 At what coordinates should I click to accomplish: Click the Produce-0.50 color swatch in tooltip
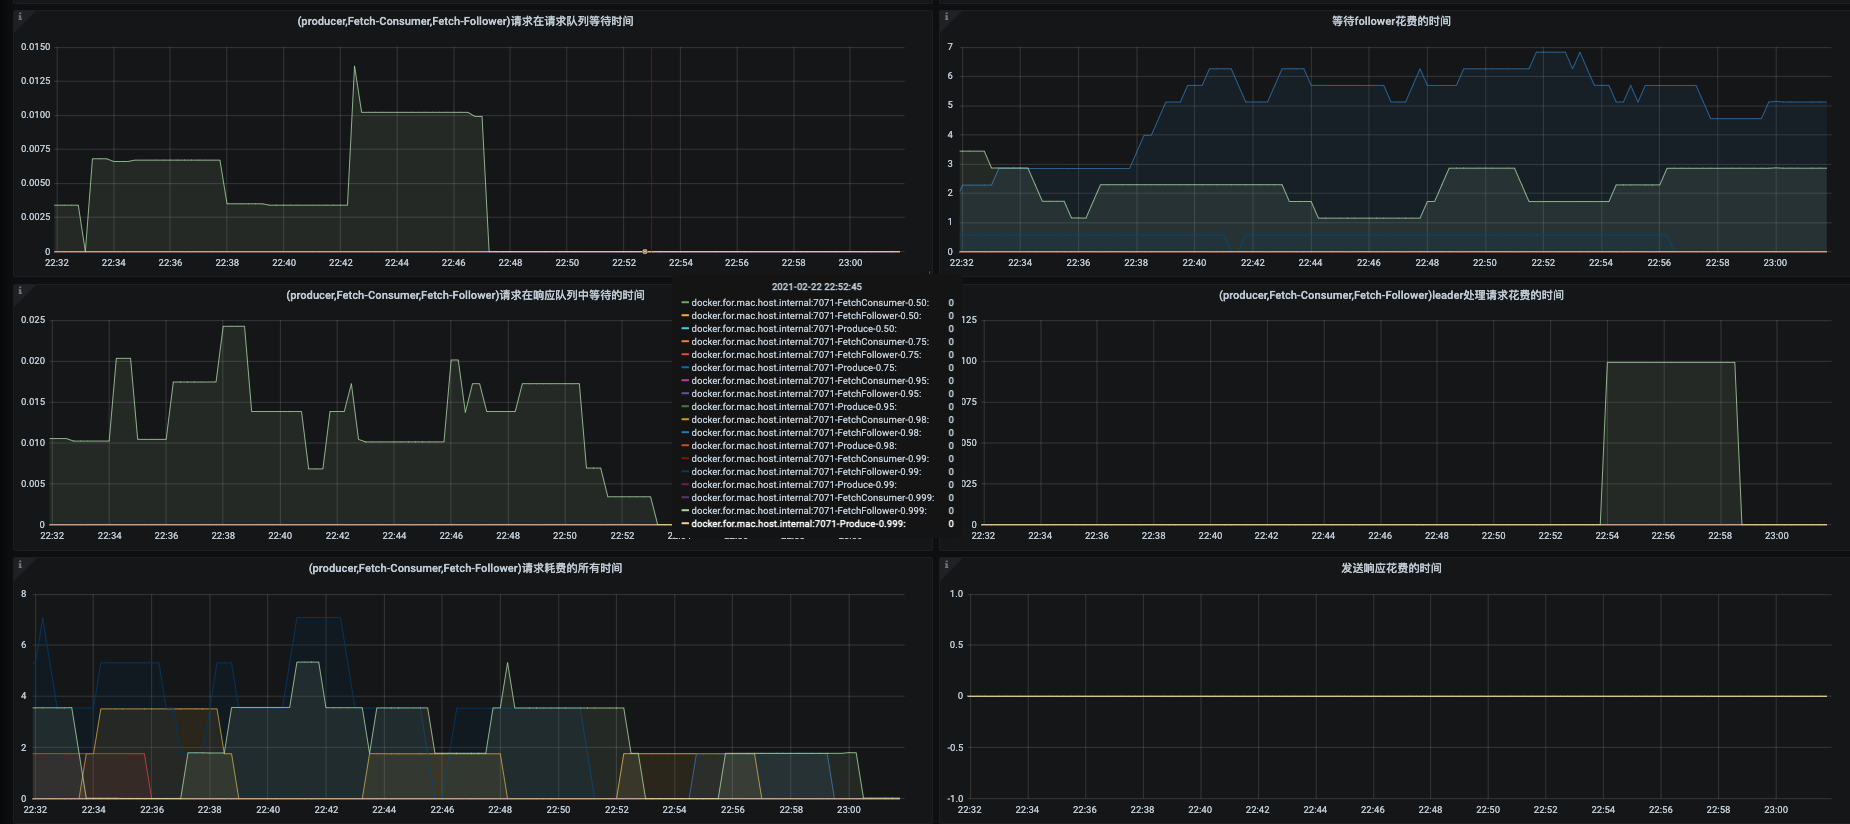[x=685, y=329]
